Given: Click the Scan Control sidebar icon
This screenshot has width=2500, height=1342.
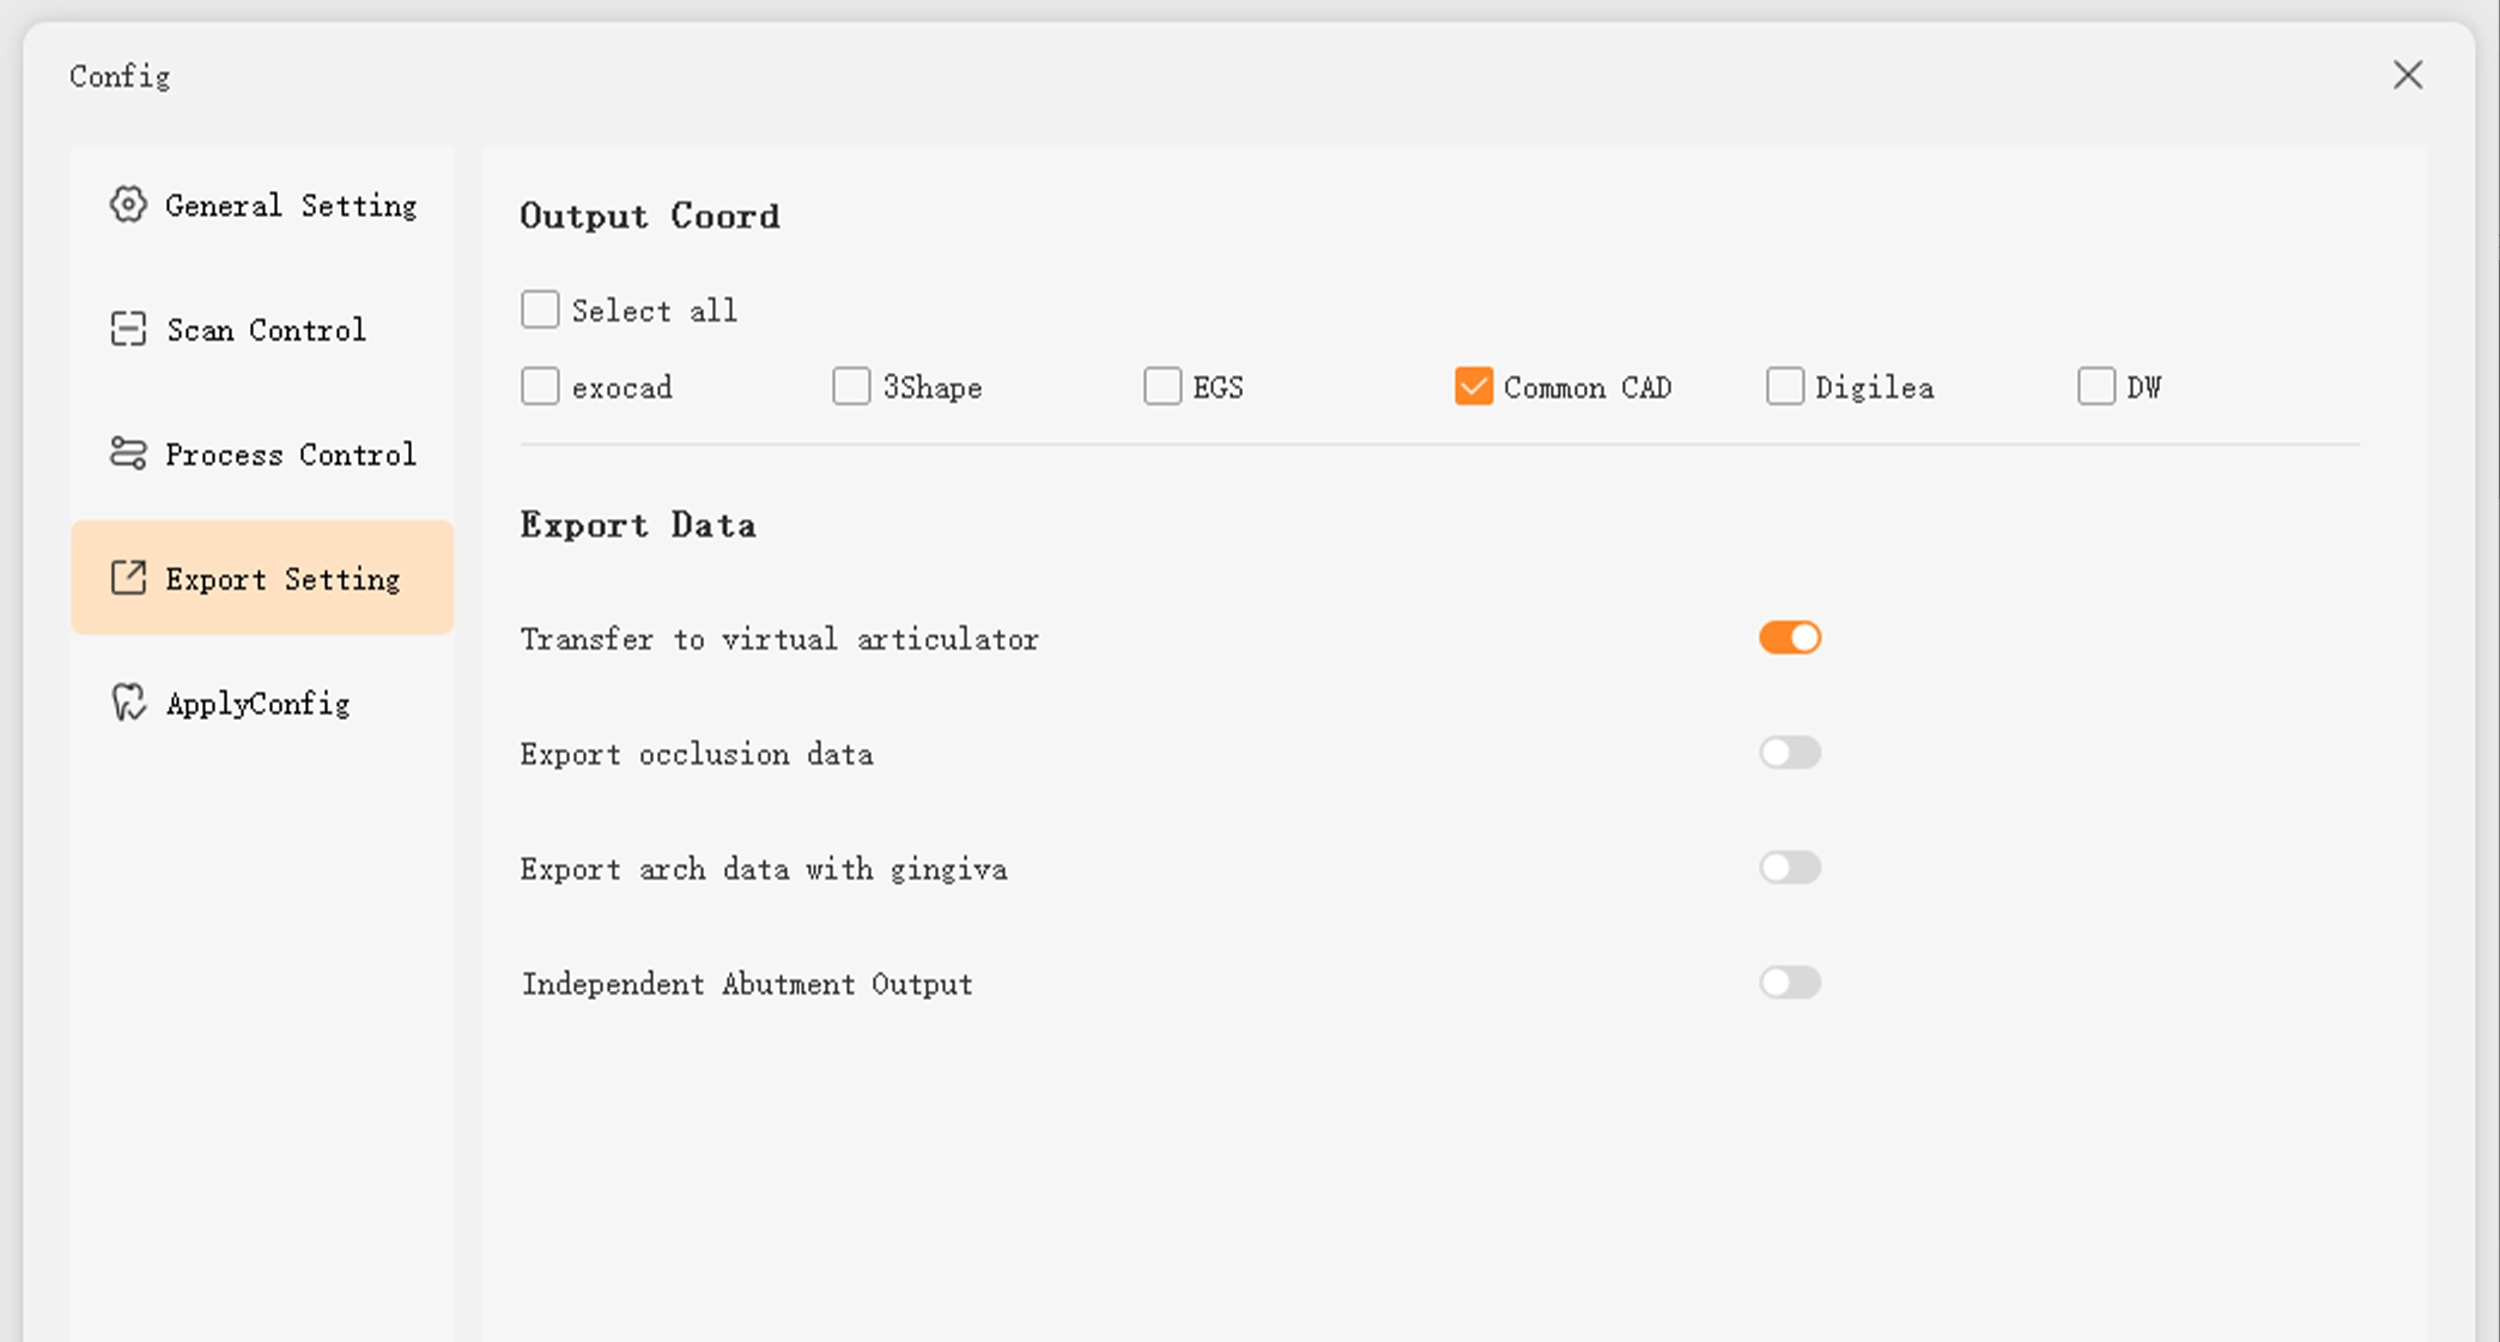Looking at the screenshot, I should (128, 329).
